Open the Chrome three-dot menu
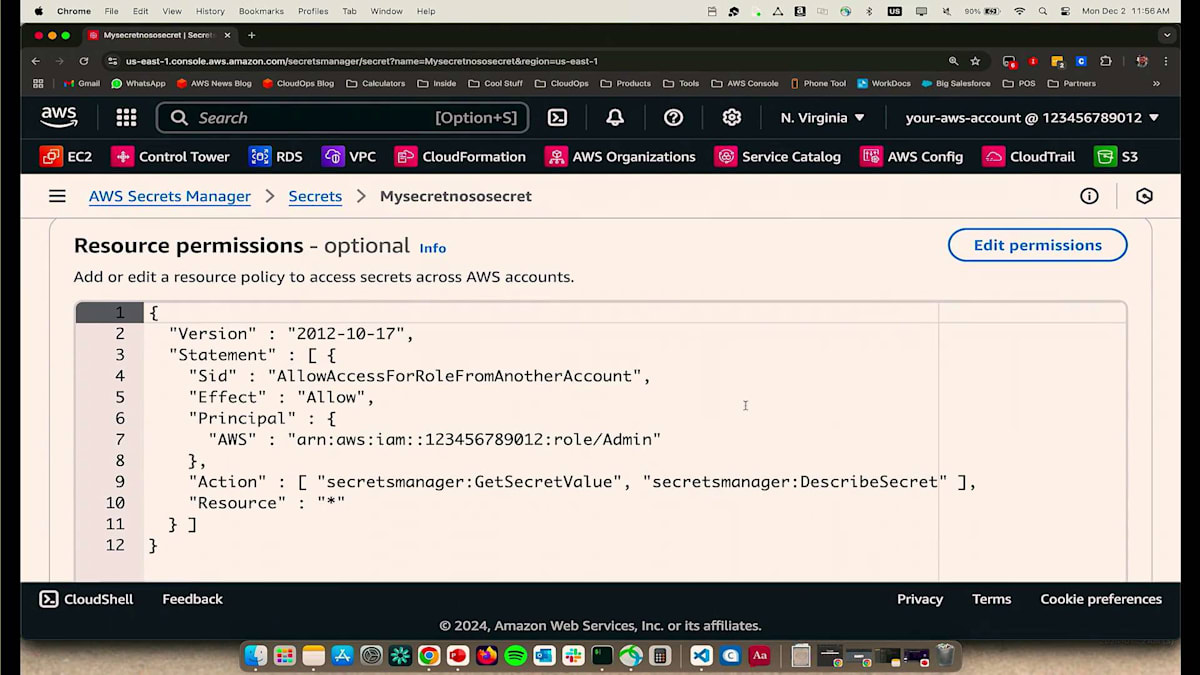Screen dimensions: 1200x675 tap(1167, 61)
